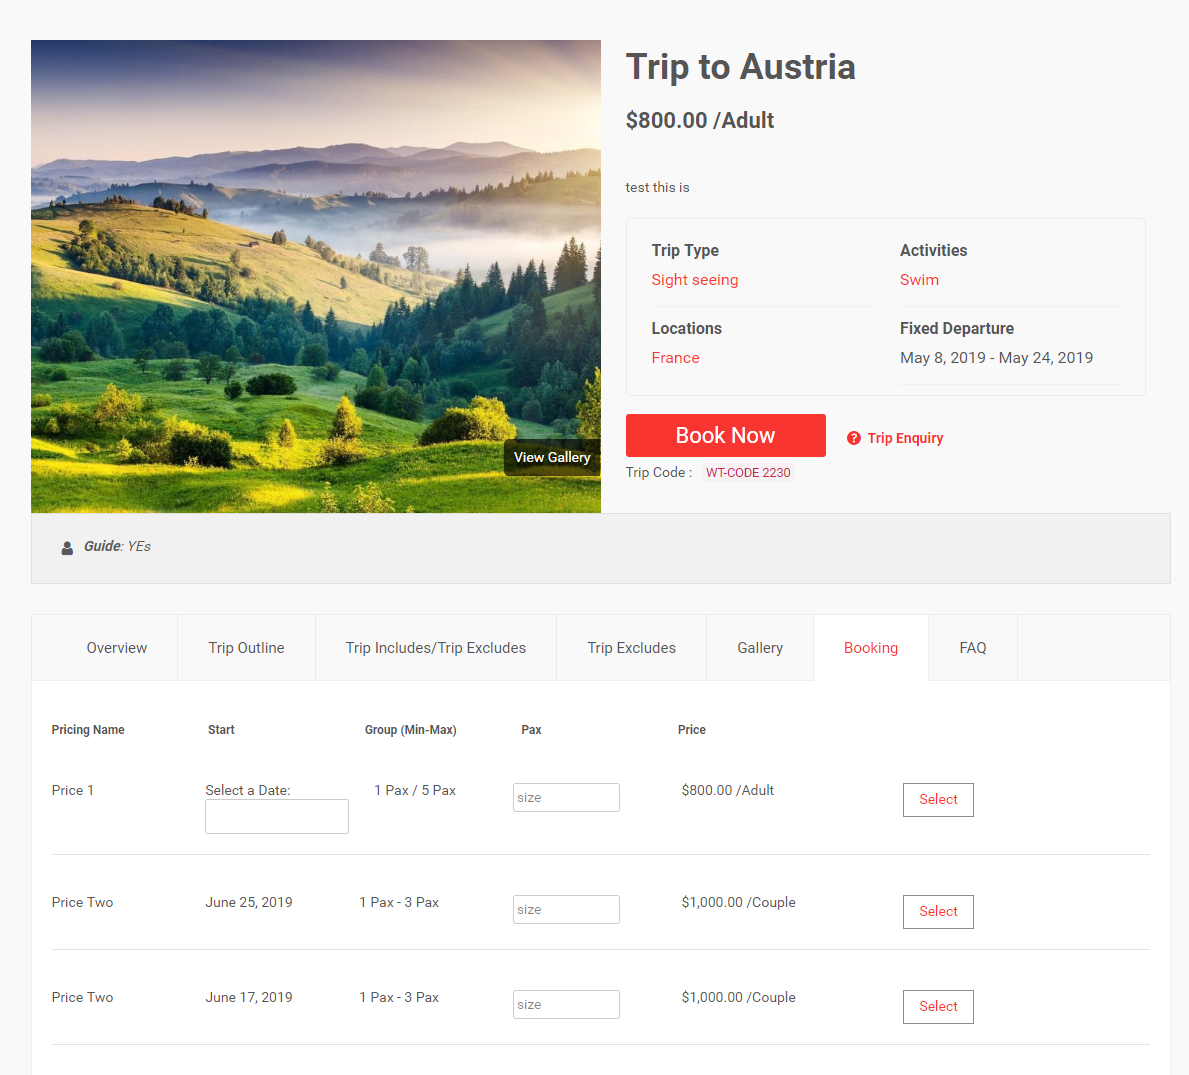
Task: Click Select for the June 17, 2019 row
Action: click(938, 1007)
